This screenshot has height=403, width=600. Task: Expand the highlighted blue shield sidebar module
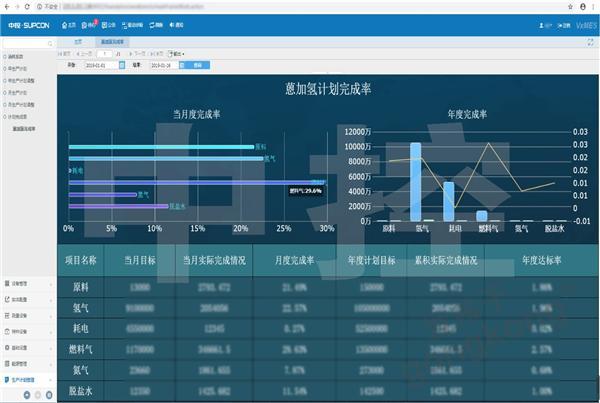(x=28, y=380)
